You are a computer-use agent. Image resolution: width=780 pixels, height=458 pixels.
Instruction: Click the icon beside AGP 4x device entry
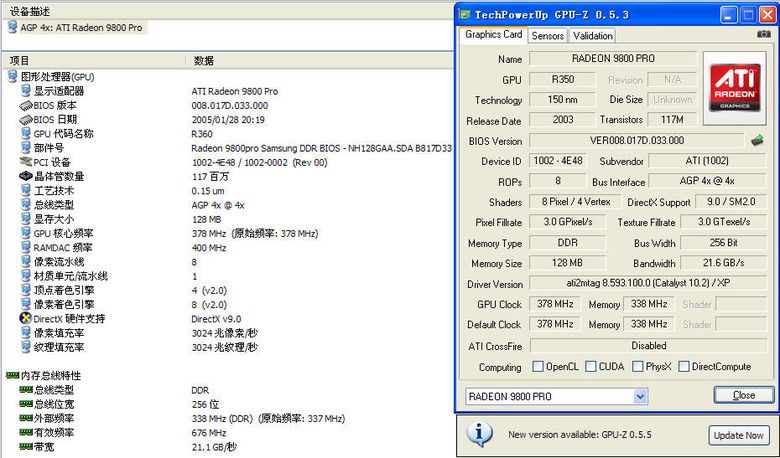12,27
